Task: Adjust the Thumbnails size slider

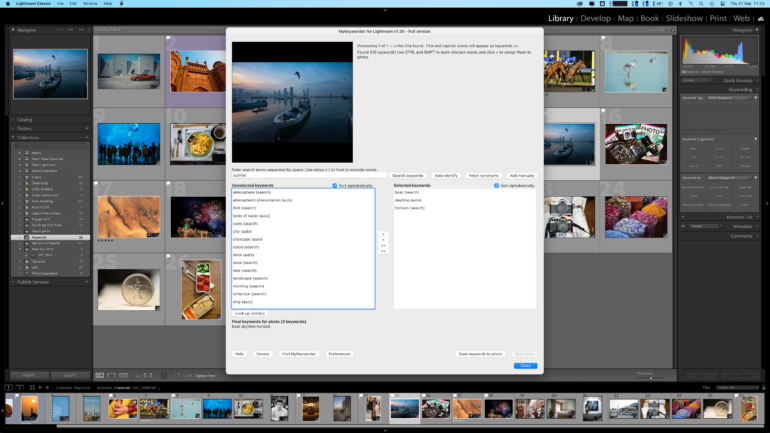Action: coord(651,378)
